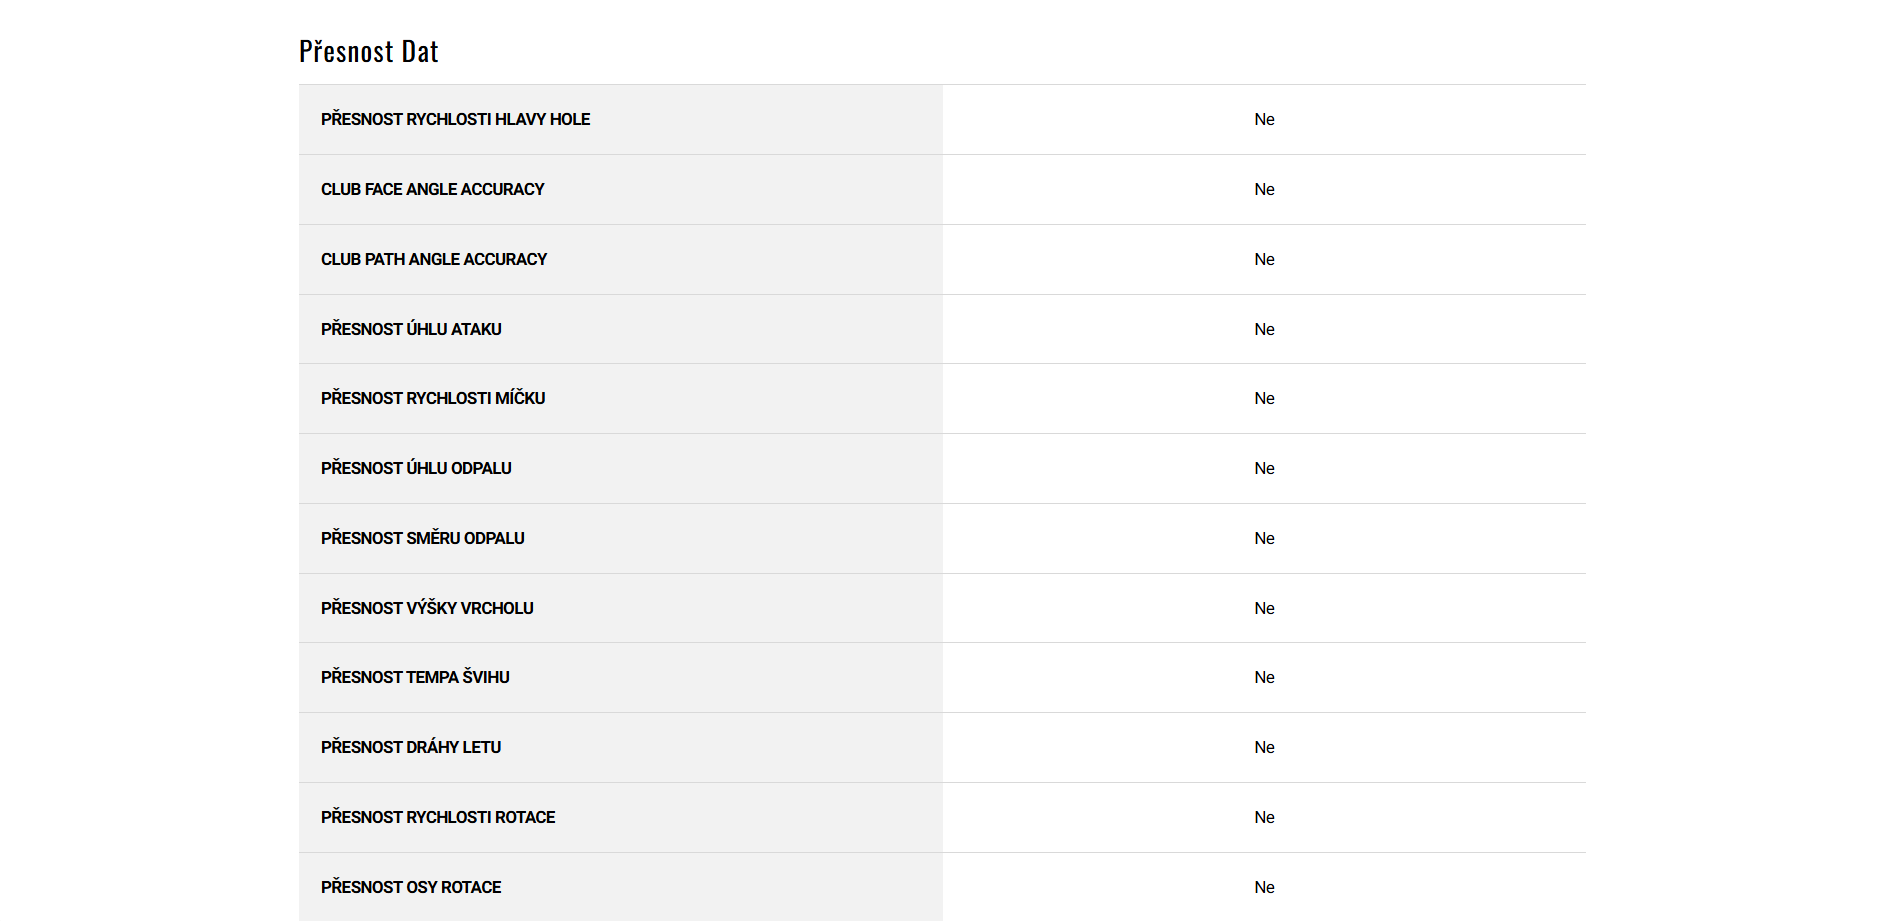This screenshot has width=1887, height=921.
Task: Select the Přesnost směru odpalu label
Action: coord(422,538)
